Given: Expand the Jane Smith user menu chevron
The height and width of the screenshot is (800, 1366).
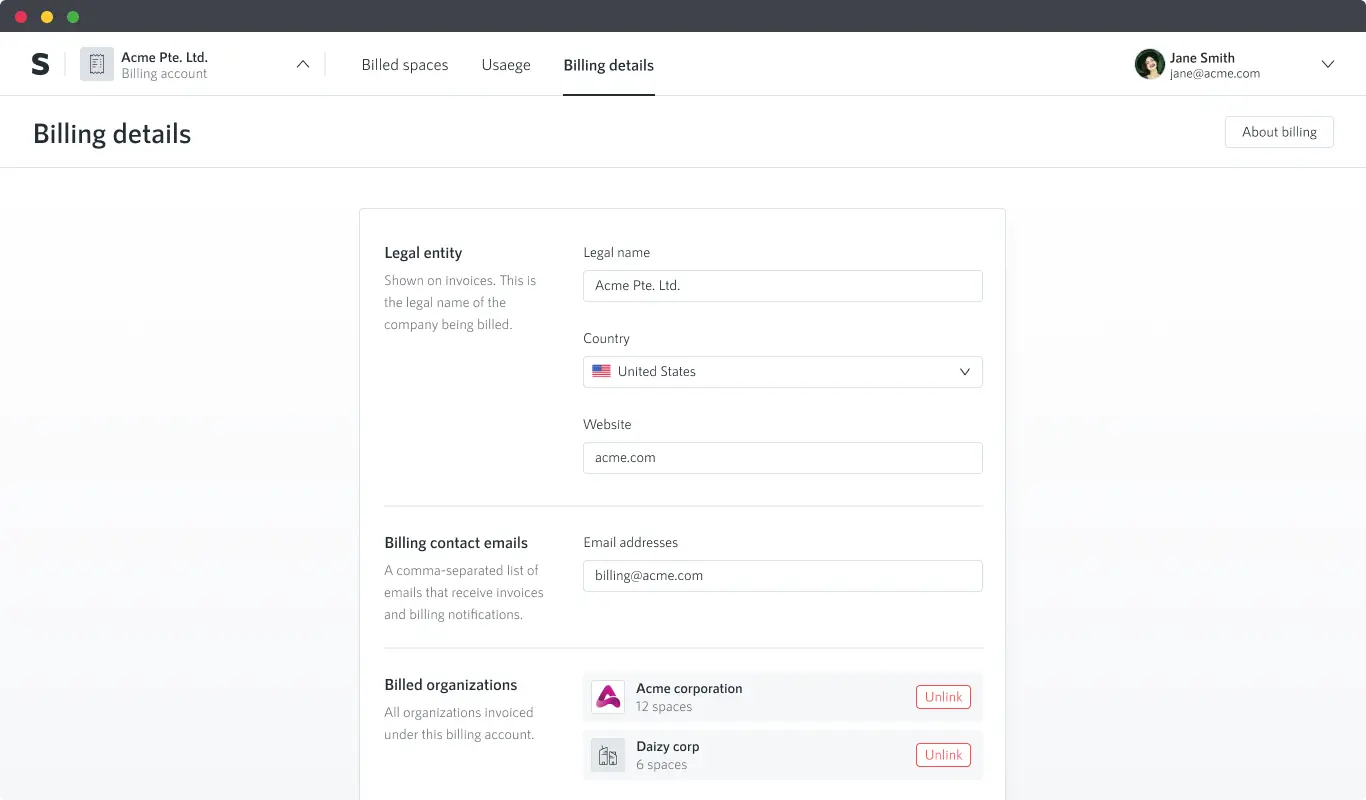Looking at the screenshot, I should (1328, 64).
